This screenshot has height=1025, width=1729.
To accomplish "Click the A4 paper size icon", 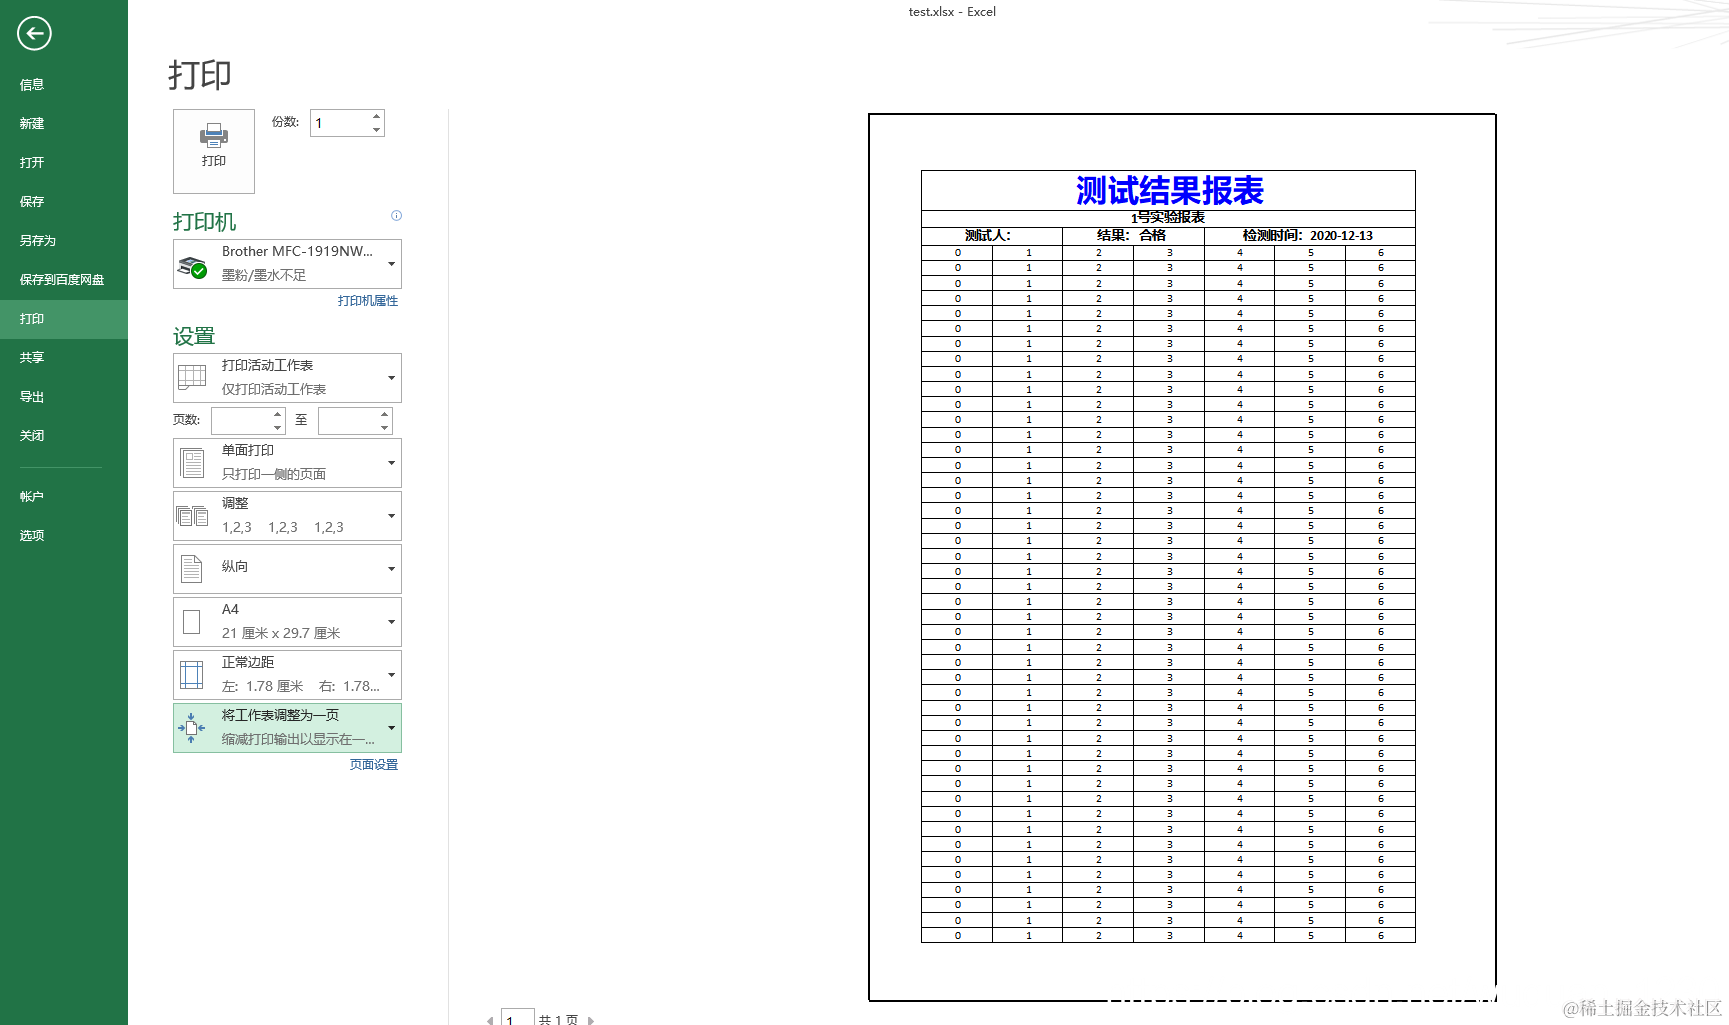I will [x=191, y=619].
